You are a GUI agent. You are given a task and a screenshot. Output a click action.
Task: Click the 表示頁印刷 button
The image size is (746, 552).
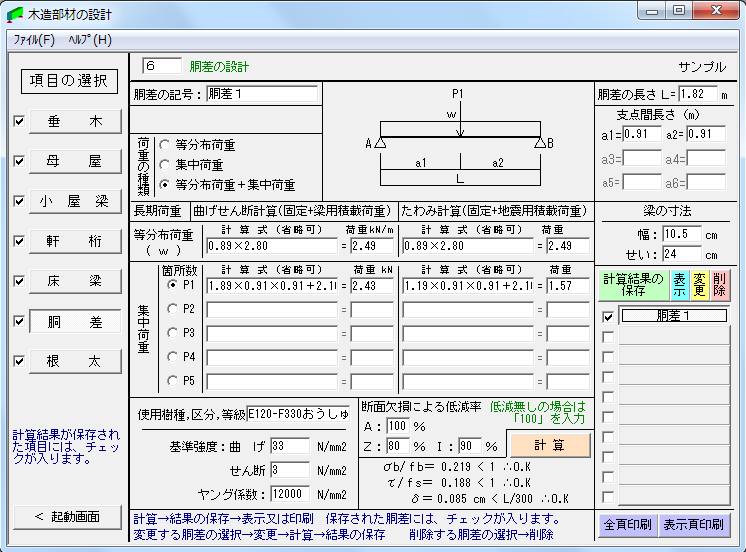click(694, 524)
